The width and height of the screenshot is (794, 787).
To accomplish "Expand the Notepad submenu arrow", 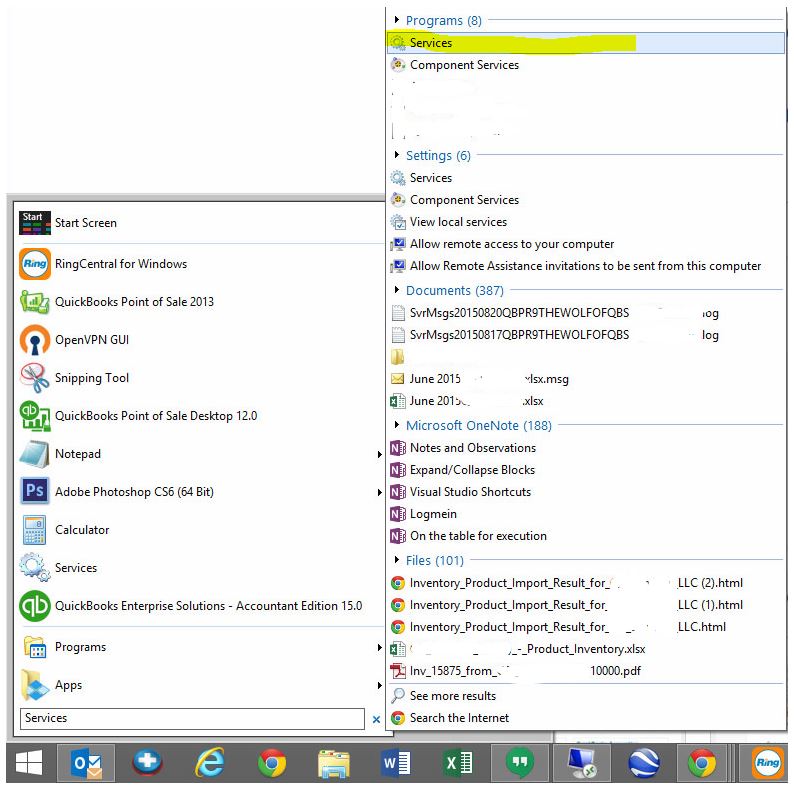I will [x=379, y=454].
